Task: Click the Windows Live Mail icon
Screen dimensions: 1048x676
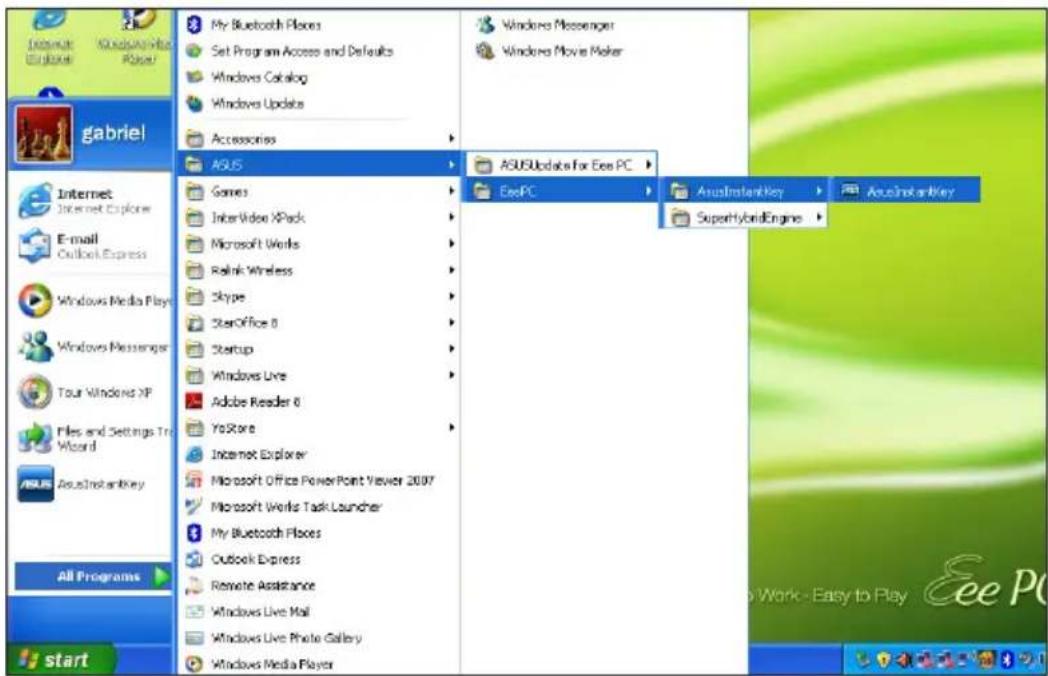Action: [194, 611]
